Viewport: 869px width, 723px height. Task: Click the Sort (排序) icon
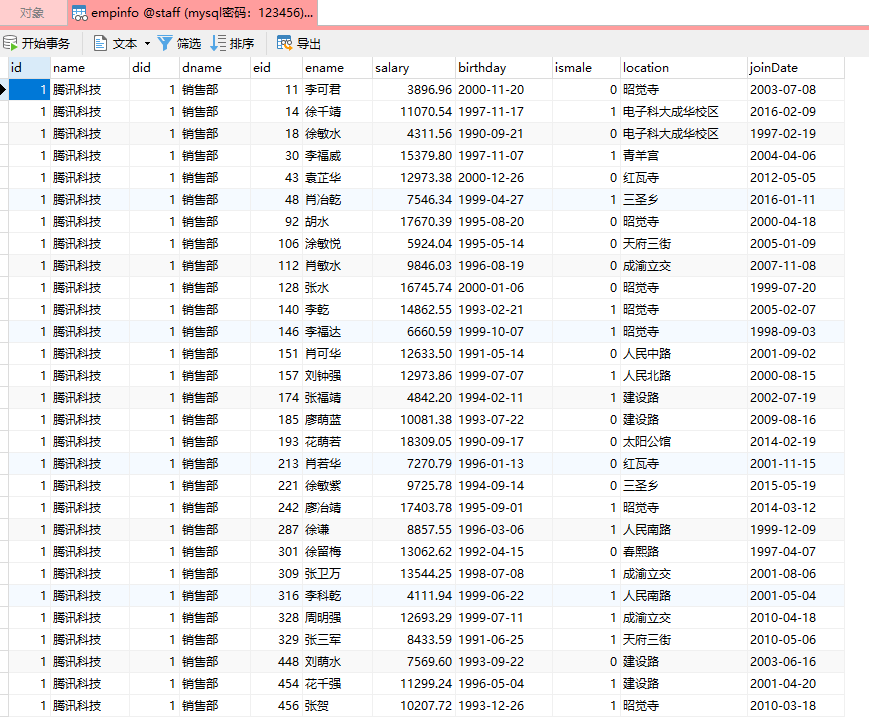point(218,43)
